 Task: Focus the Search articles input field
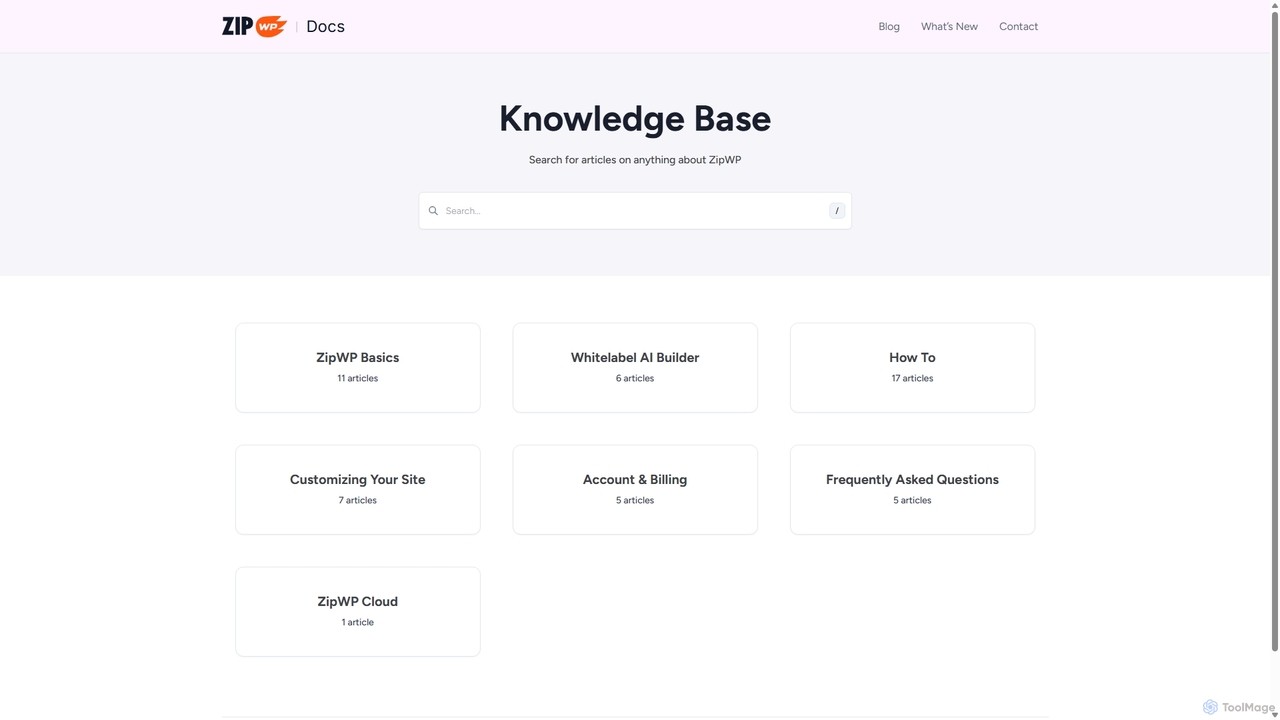pyautogui.click(x=635, y=211)
